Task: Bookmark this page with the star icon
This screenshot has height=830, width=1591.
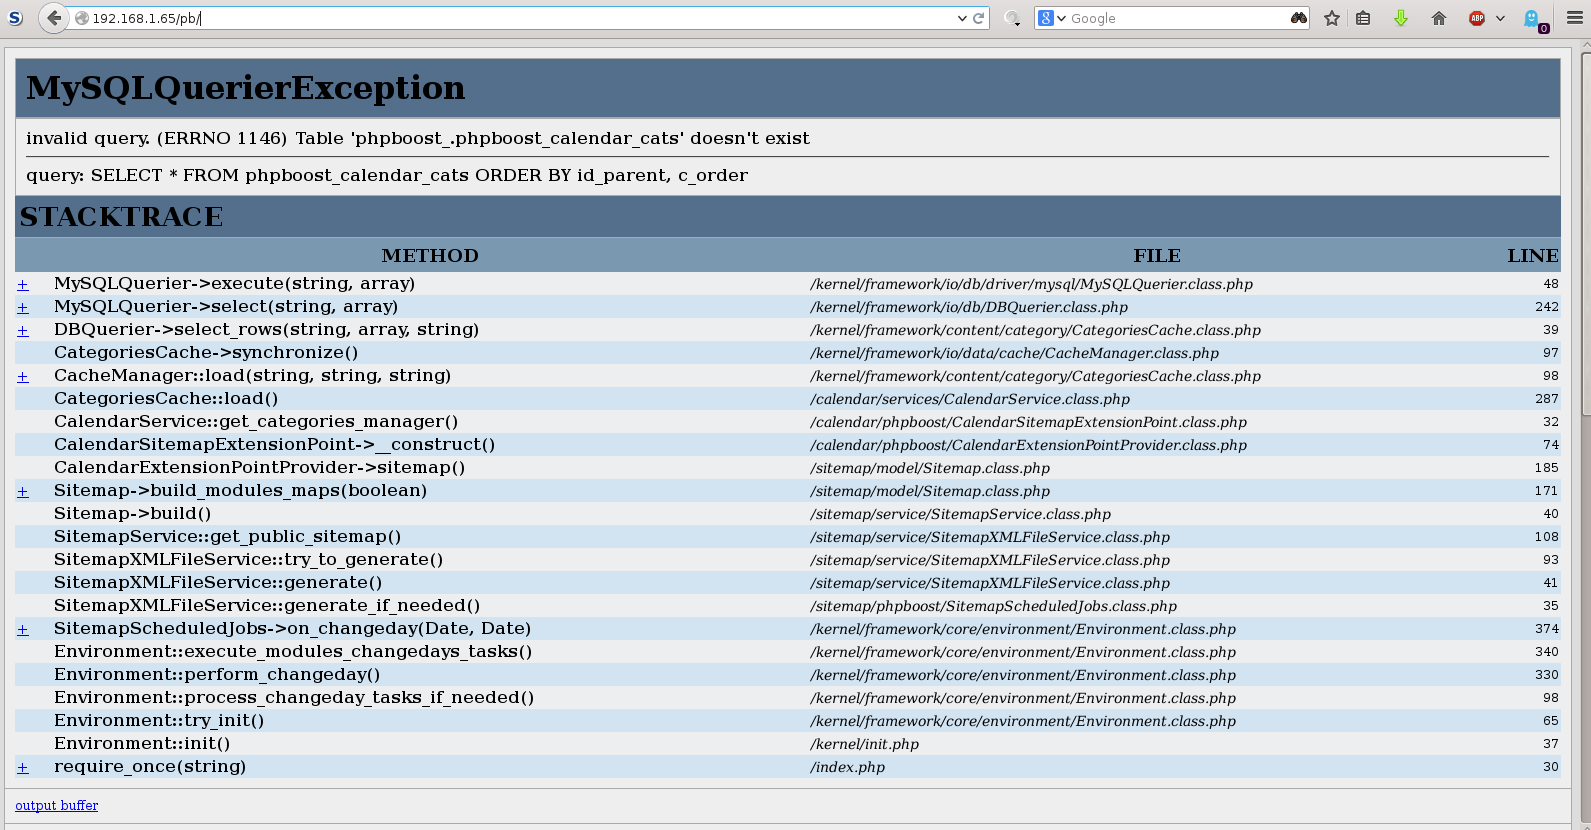Action: coord(1331,18)
